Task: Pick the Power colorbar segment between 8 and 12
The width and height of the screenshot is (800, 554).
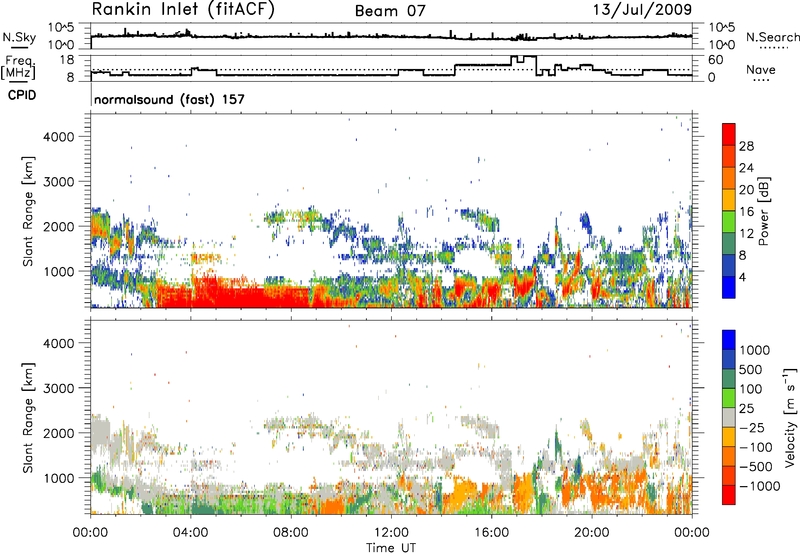Action: tap(729, 244)
